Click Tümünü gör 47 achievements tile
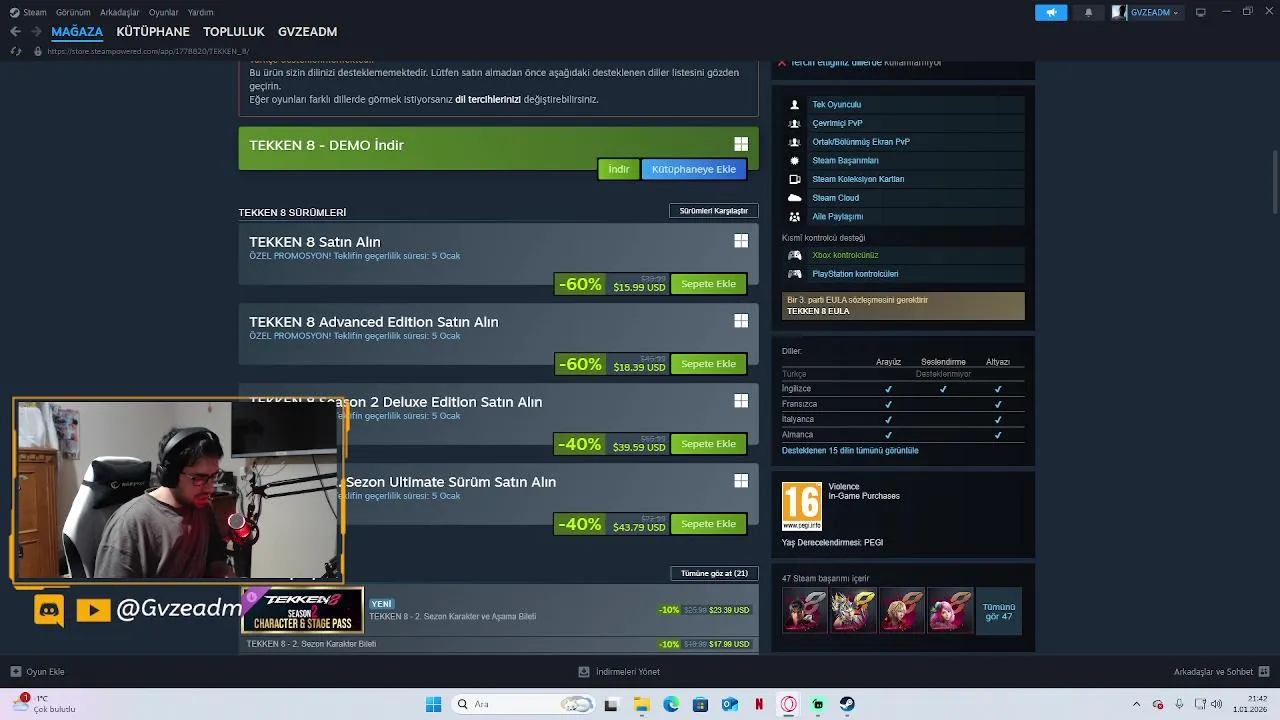Image resolution: width=1280 pixels, height=720 pixels. point(999,611)
